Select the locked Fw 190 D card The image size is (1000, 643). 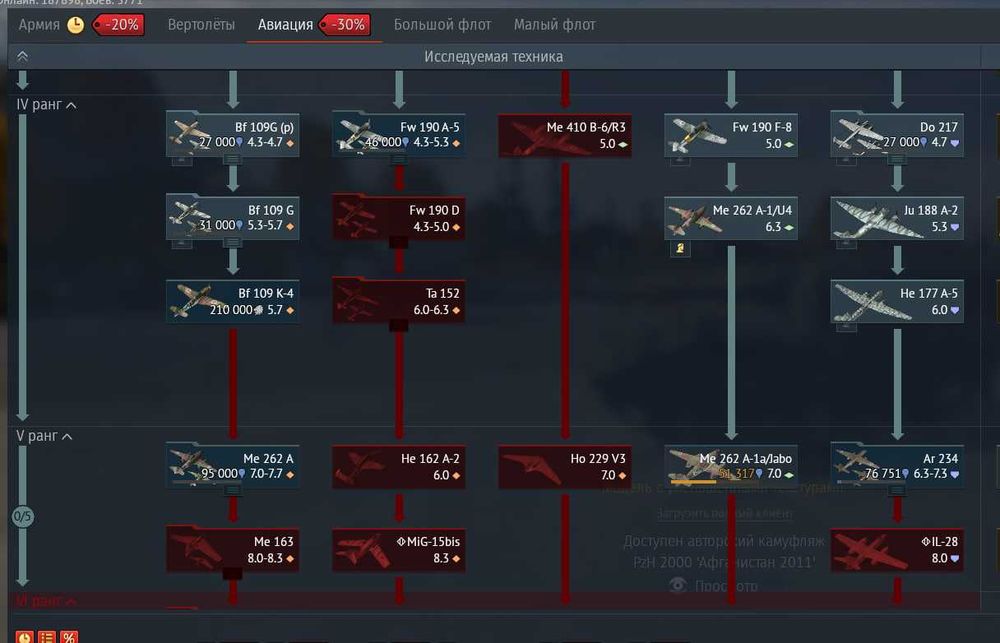click(399, 218)
